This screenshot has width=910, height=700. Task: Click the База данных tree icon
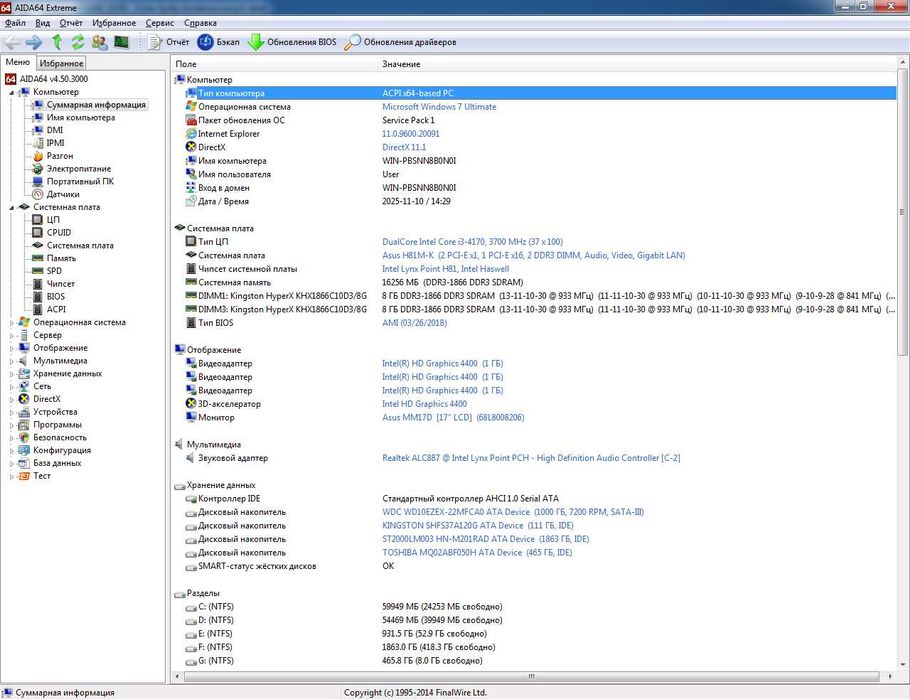24,463
